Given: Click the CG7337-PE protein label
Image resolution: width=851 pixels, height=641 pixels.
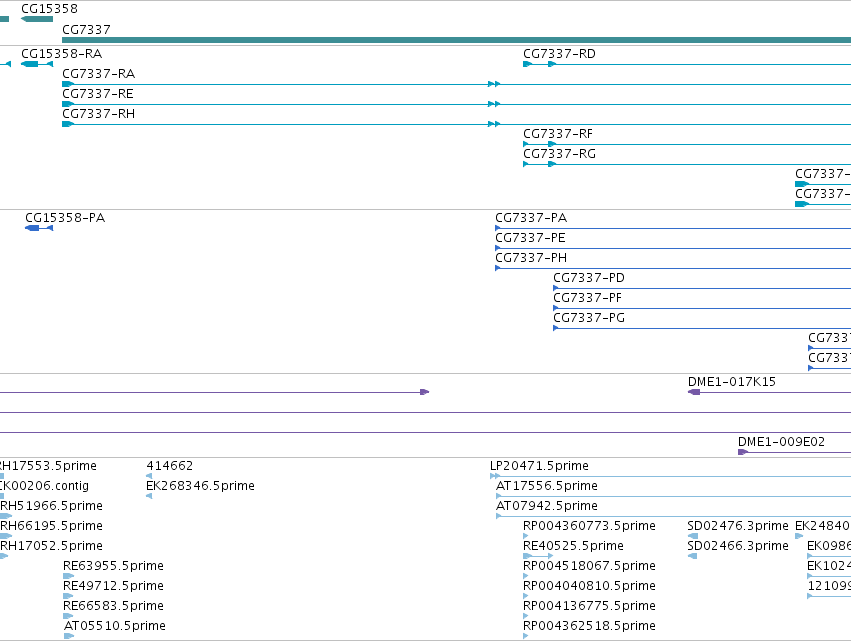Looking at the screenshot, I should [530, 238].
